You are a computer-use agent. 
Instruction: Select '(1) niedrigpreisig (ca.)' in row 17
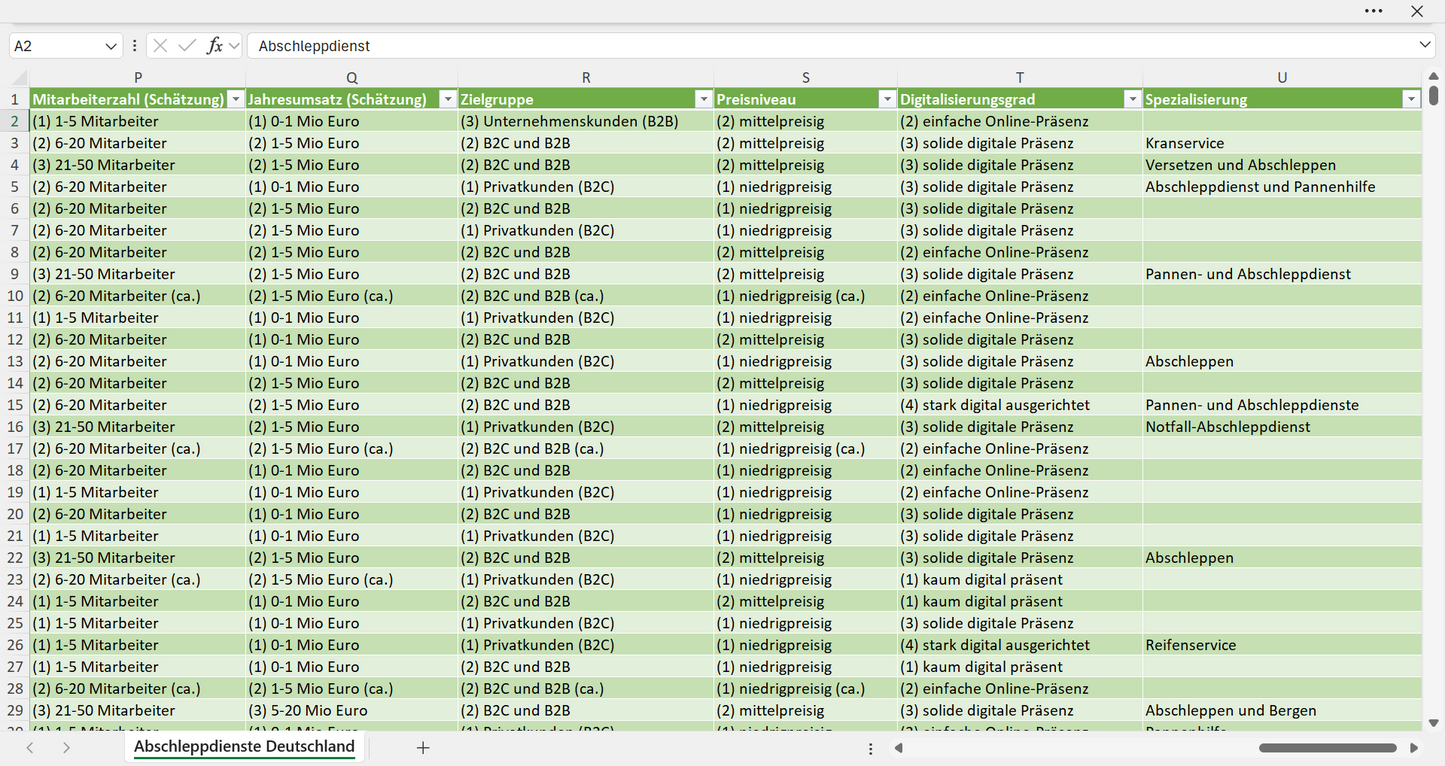pyautogui.click(x=806, y=449)
